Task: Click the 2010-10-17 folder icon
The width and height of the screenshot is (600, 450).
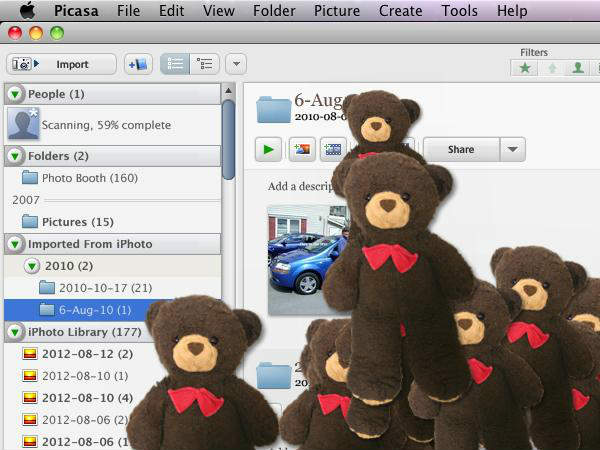Action: coord(47,287)
